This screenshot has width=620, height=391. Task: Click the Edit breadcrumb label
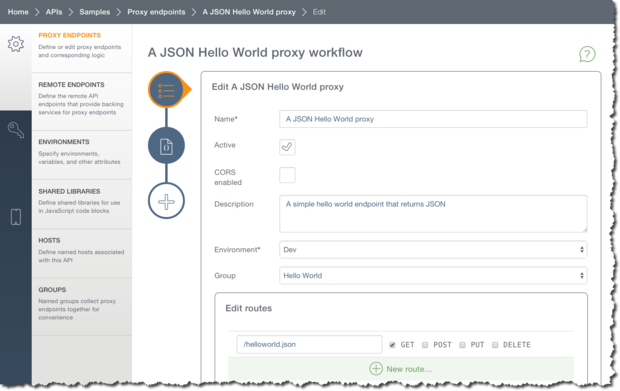point(319,12)
